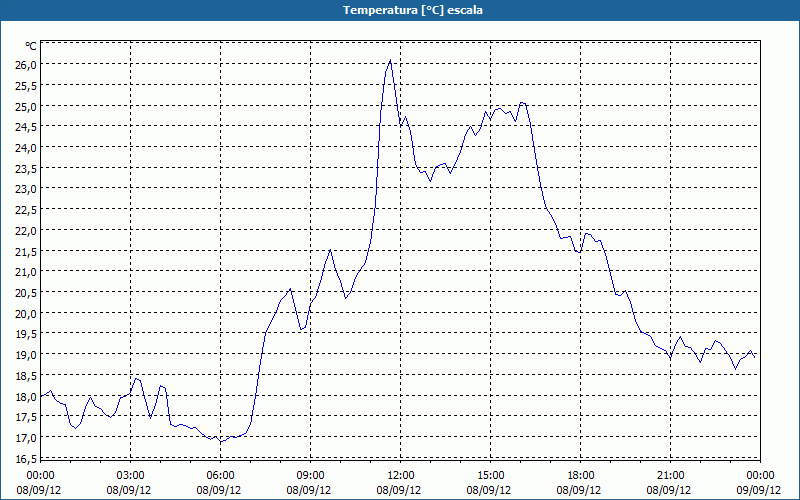Click the 15:00 time label

[x=490, y=475]
